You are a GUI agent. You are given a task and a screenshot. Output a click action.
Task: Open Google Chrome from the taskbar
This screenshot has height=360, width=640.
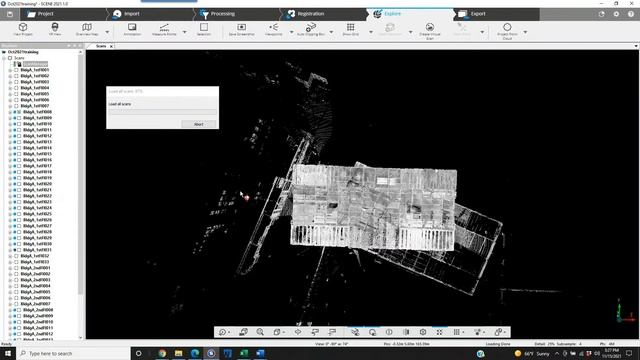click(162, 353)
